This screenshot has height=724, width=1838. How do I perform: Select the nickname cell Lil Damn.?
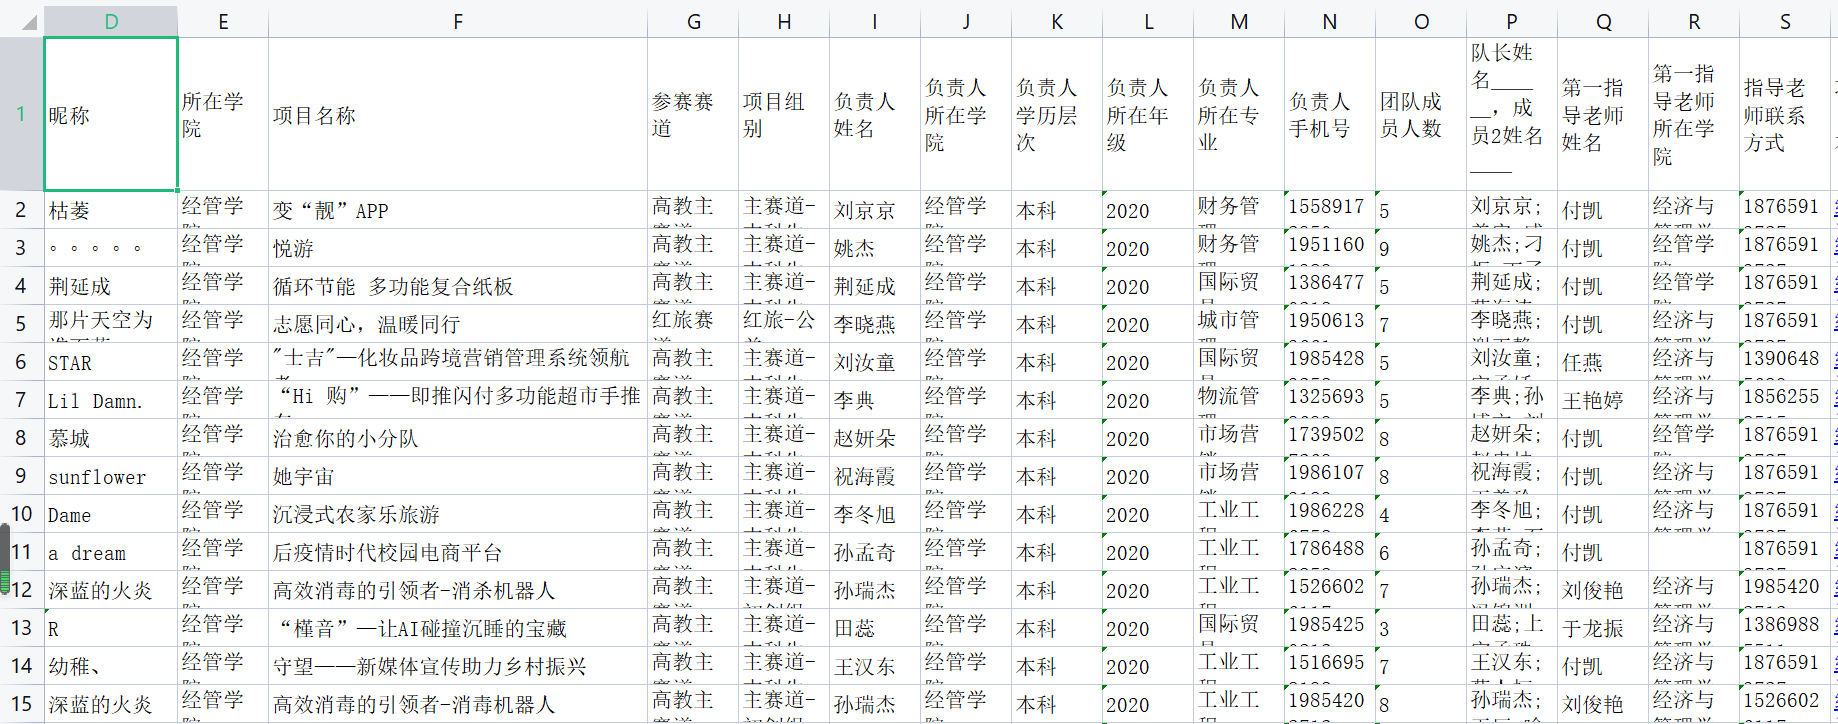pos(111,401)
